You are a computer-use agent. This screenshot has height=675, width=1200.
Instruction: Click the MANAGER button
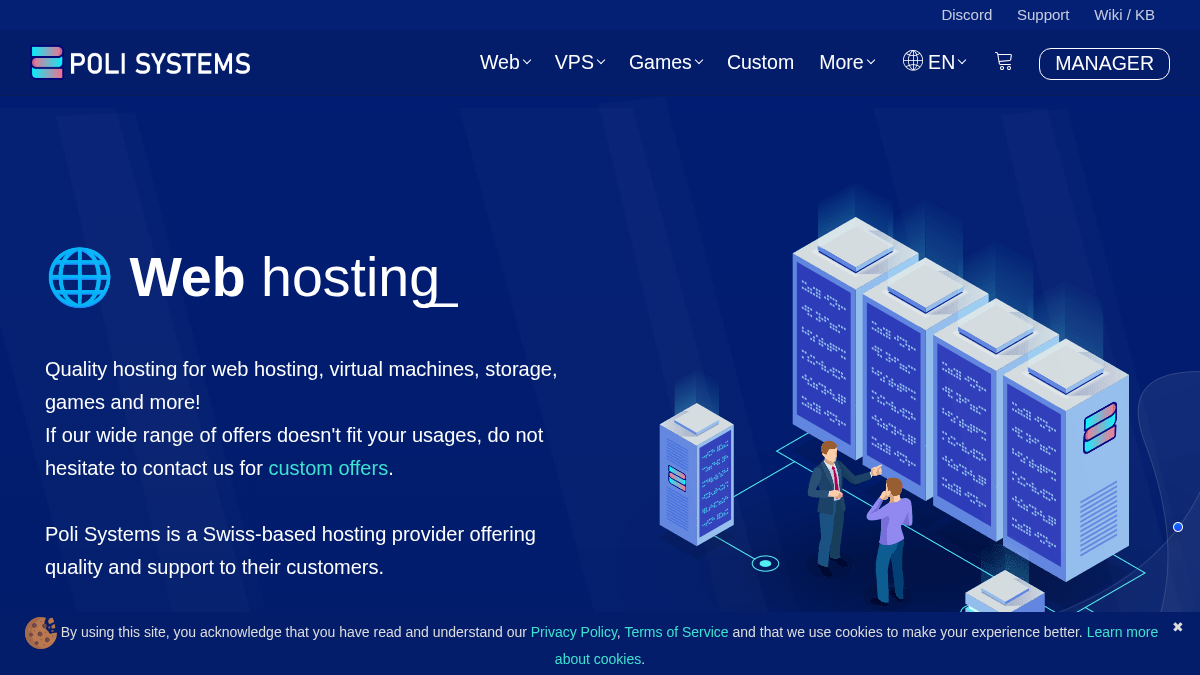[x=1104, y=63]
